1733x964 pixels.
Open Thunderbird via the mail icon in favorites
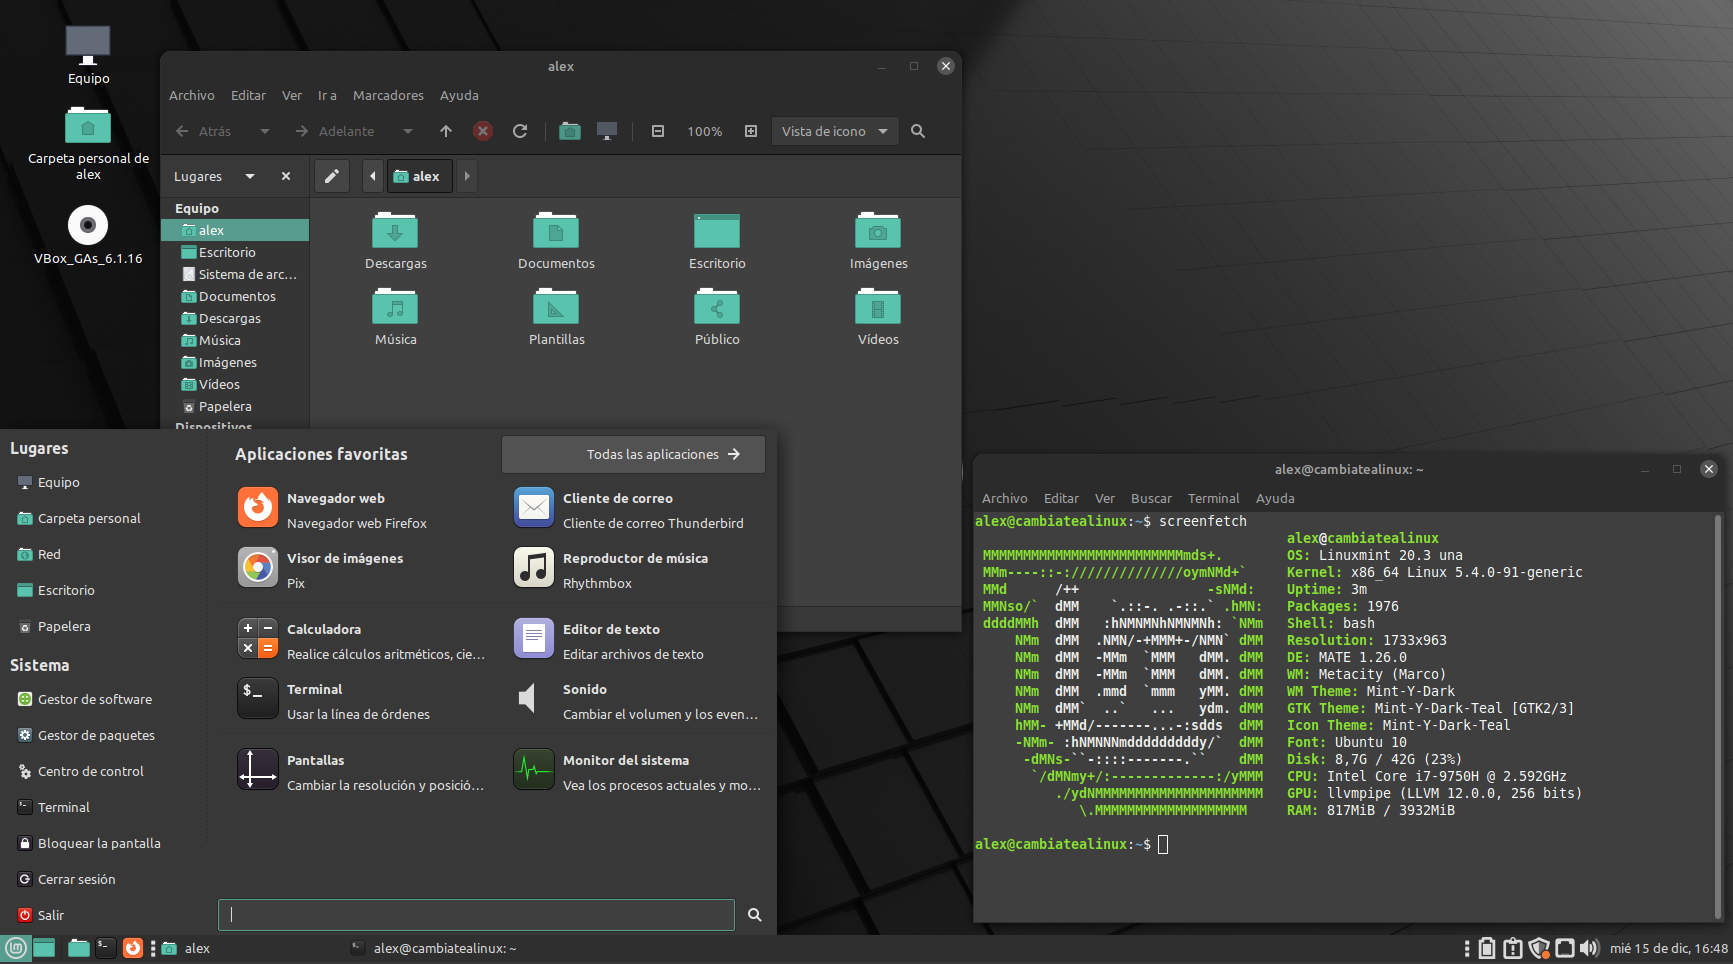[x=533, y=507]
